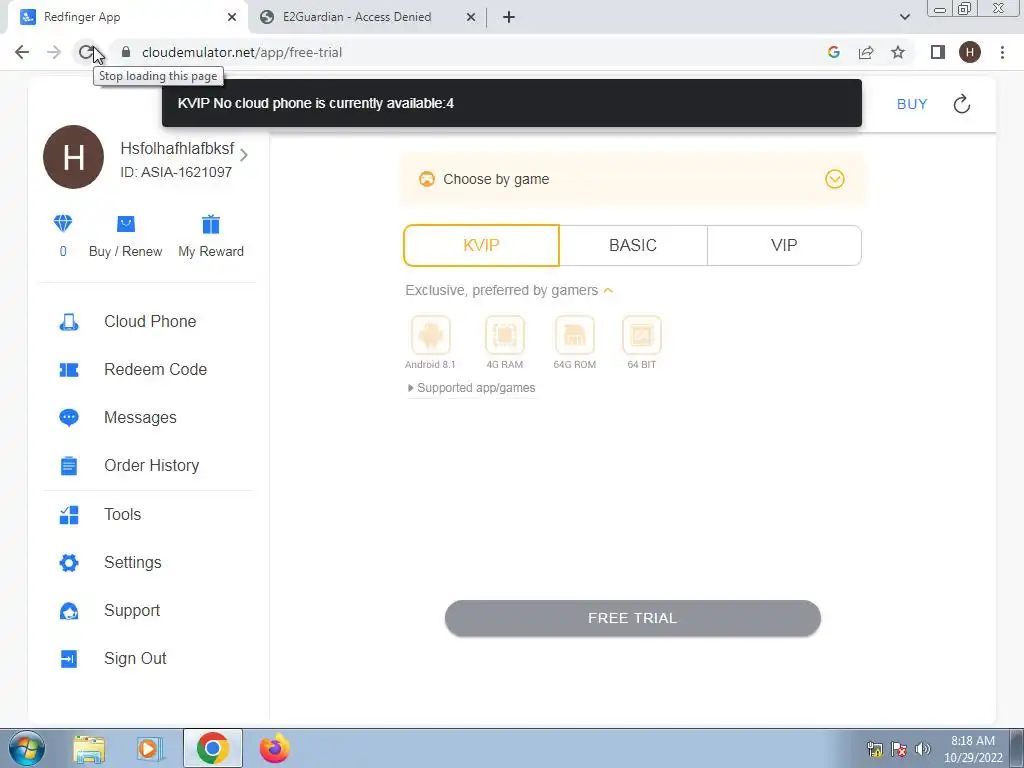
Task: Open Chrome tab search dropdown arrow
Action: pos(904,17)
